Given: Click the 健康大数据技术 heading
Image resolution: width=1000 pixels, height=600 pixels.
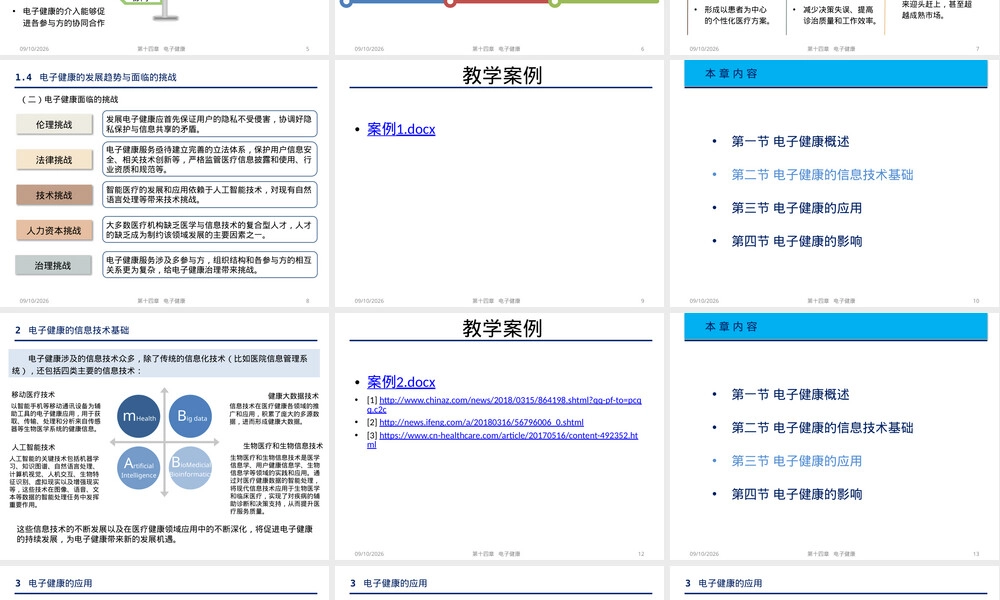Looking at the screenshot, I should click(x=293, y=396).
